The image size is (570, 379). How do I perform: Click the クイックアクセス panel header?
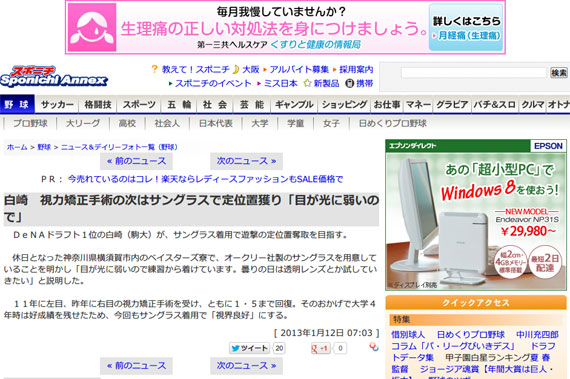click(476, 303)
